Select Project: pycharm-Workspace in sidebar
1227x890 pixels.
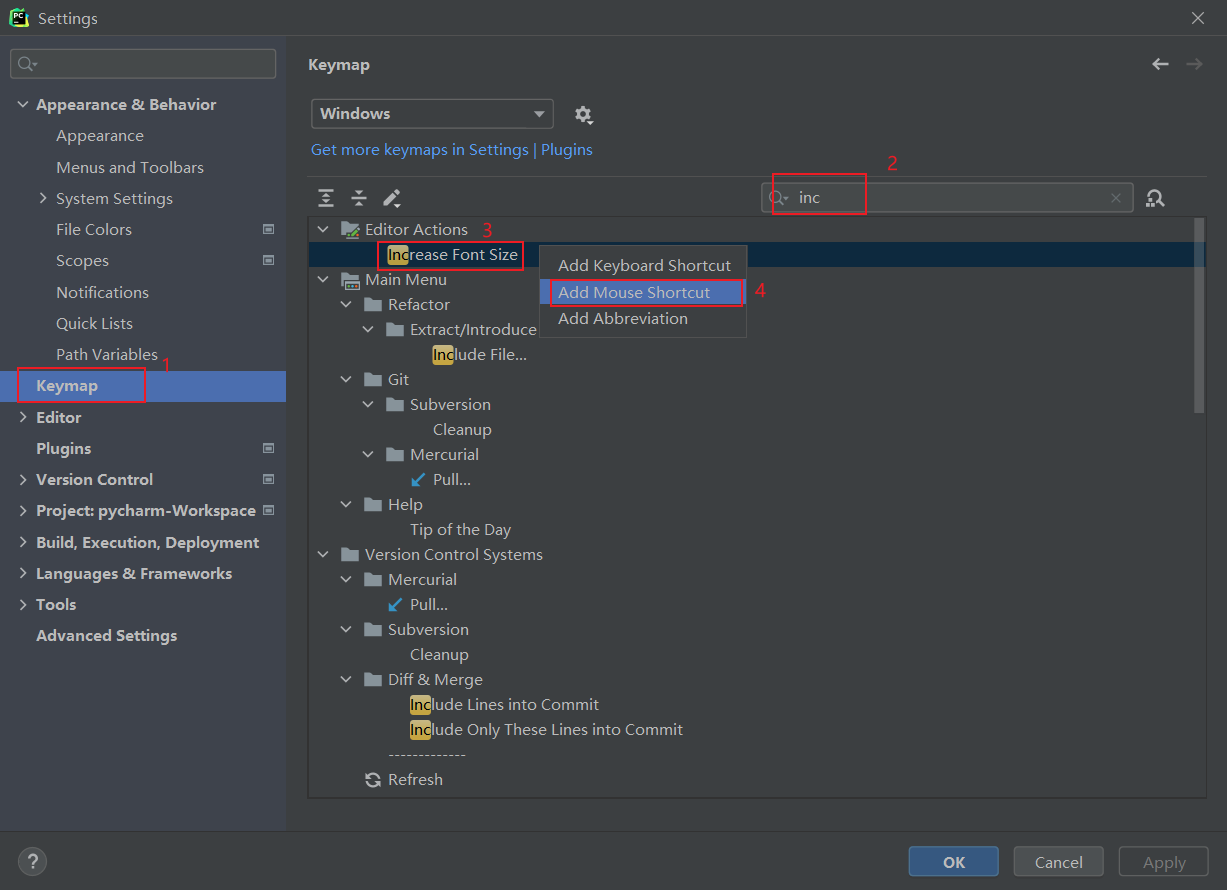click(x=146, y=511)
